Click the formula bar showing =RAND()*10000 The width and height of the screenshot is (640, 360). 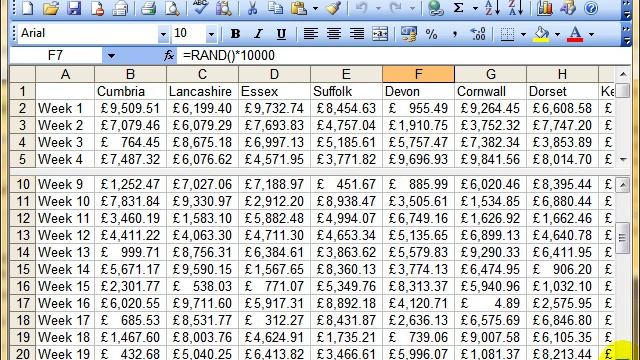point(403,56)
